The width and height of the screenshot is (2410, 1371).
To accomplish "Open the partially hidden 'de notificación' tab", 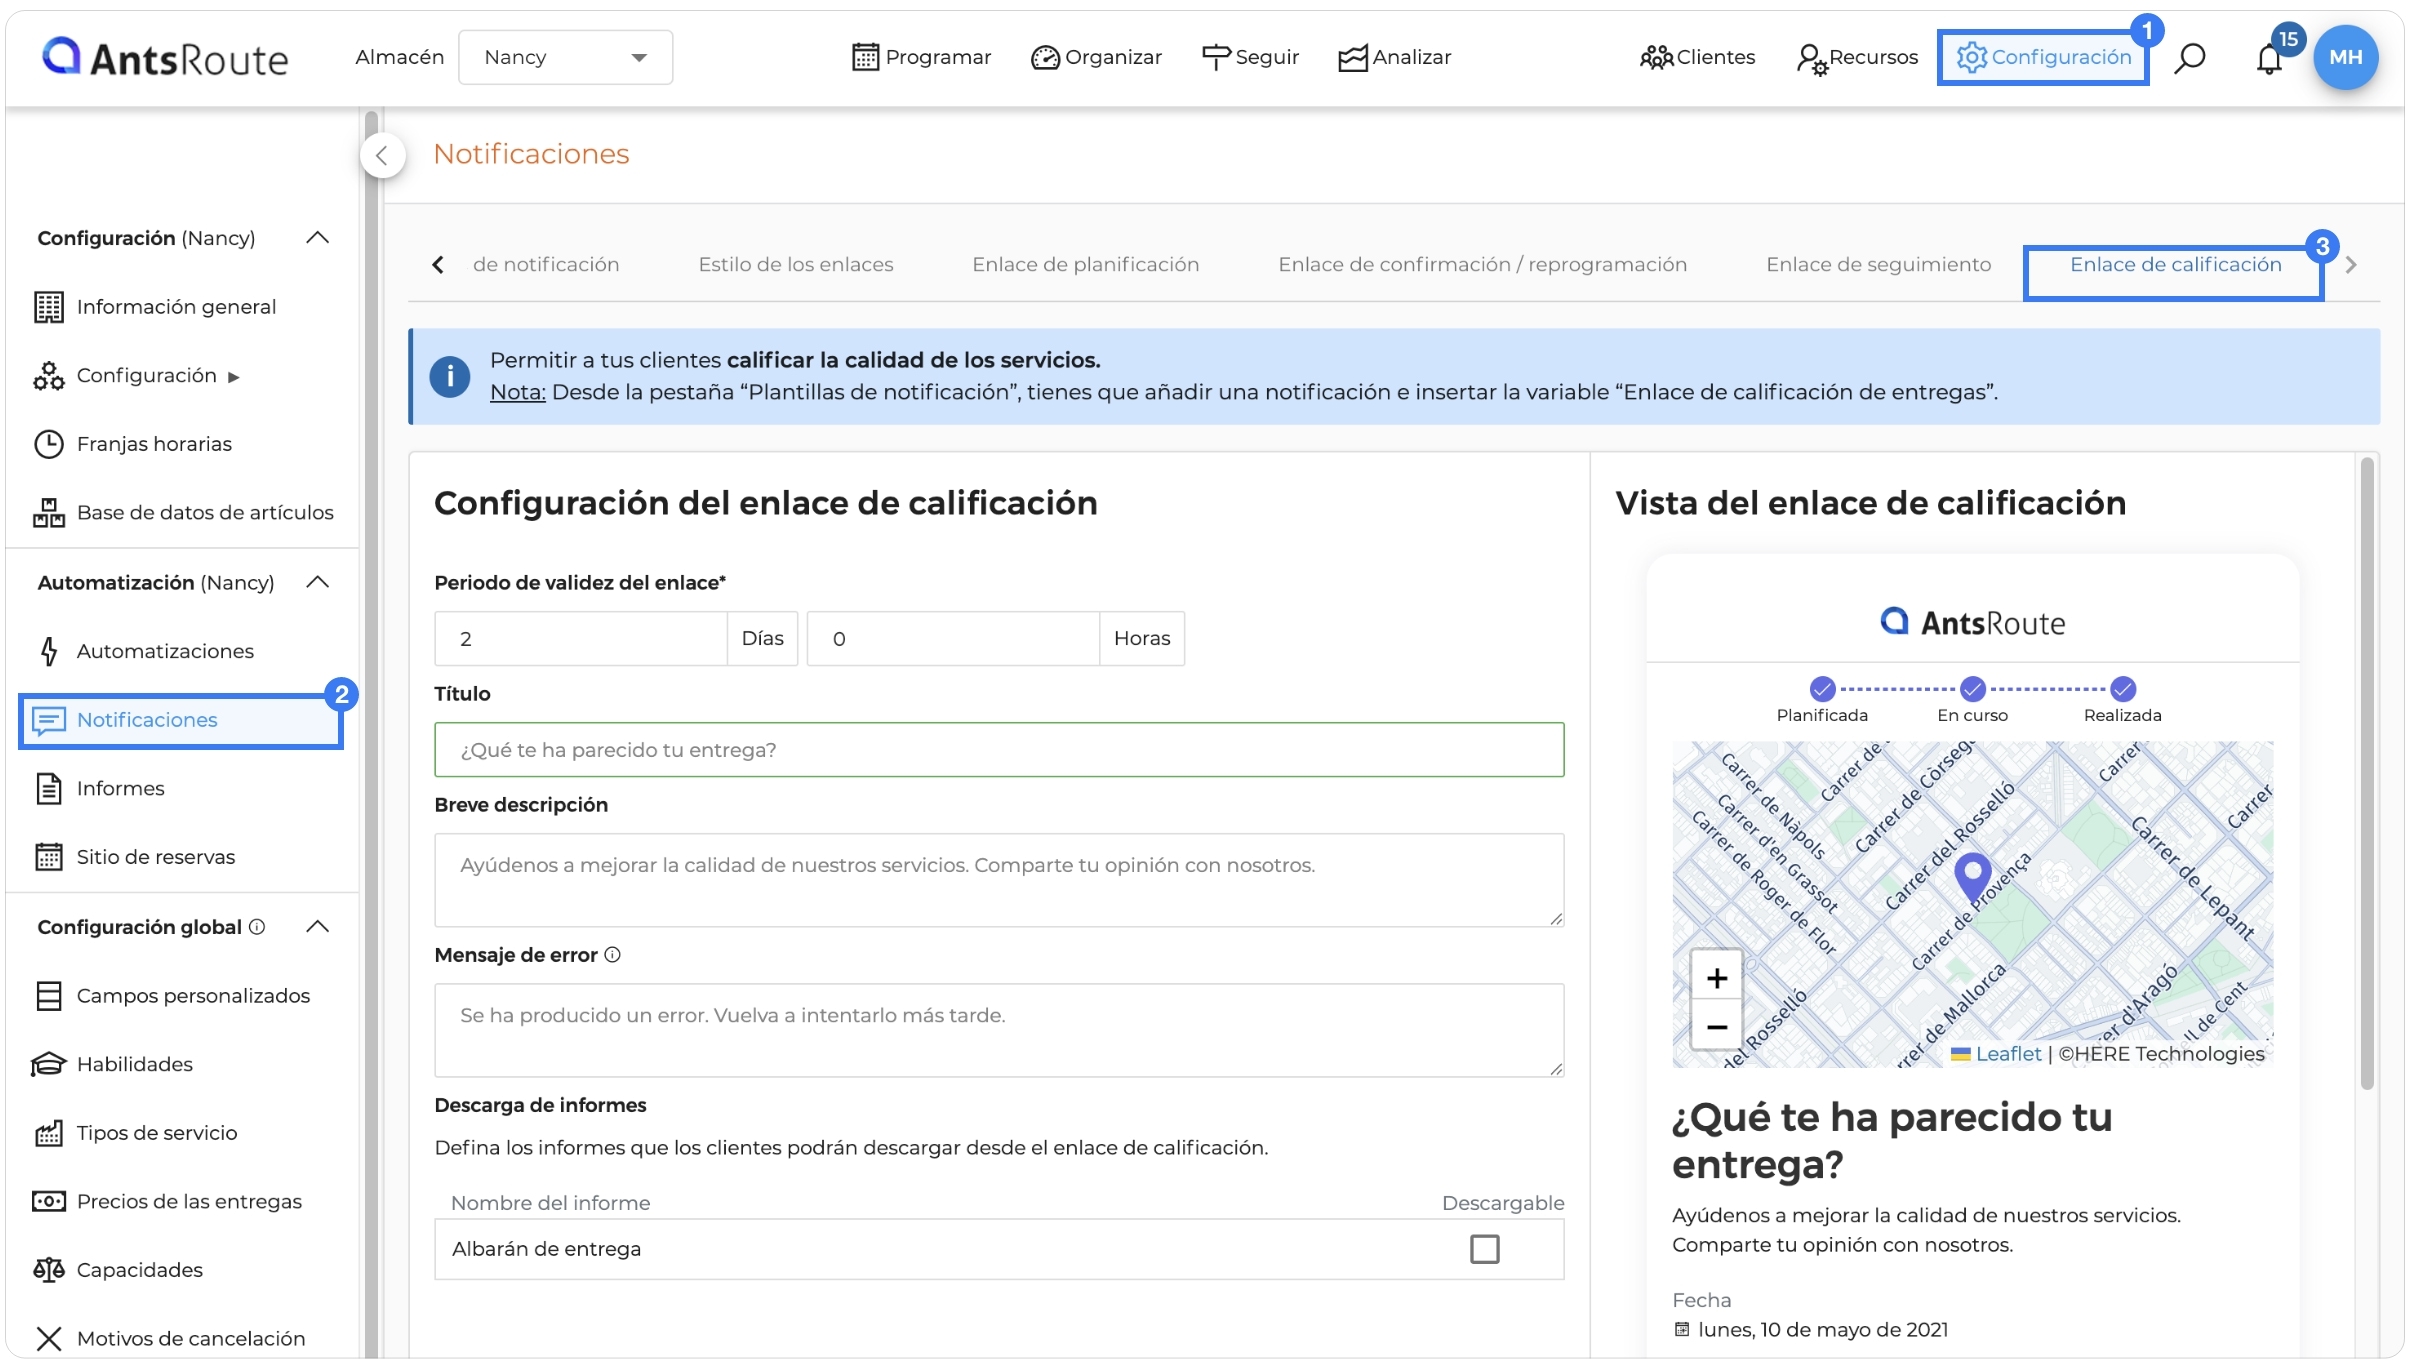I will click(546, 264).
